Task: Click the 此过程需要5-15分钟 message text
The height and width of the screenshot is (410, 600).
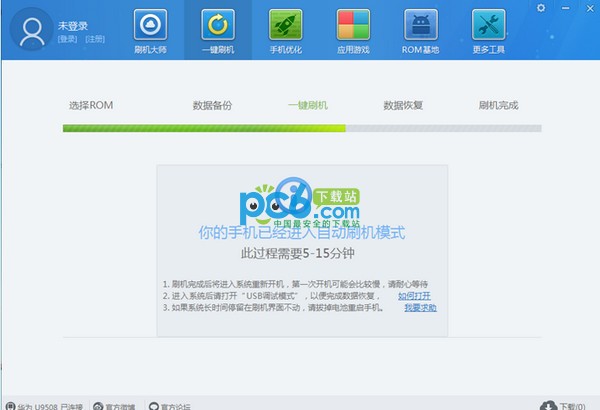Action: click(x=298, y=253)
